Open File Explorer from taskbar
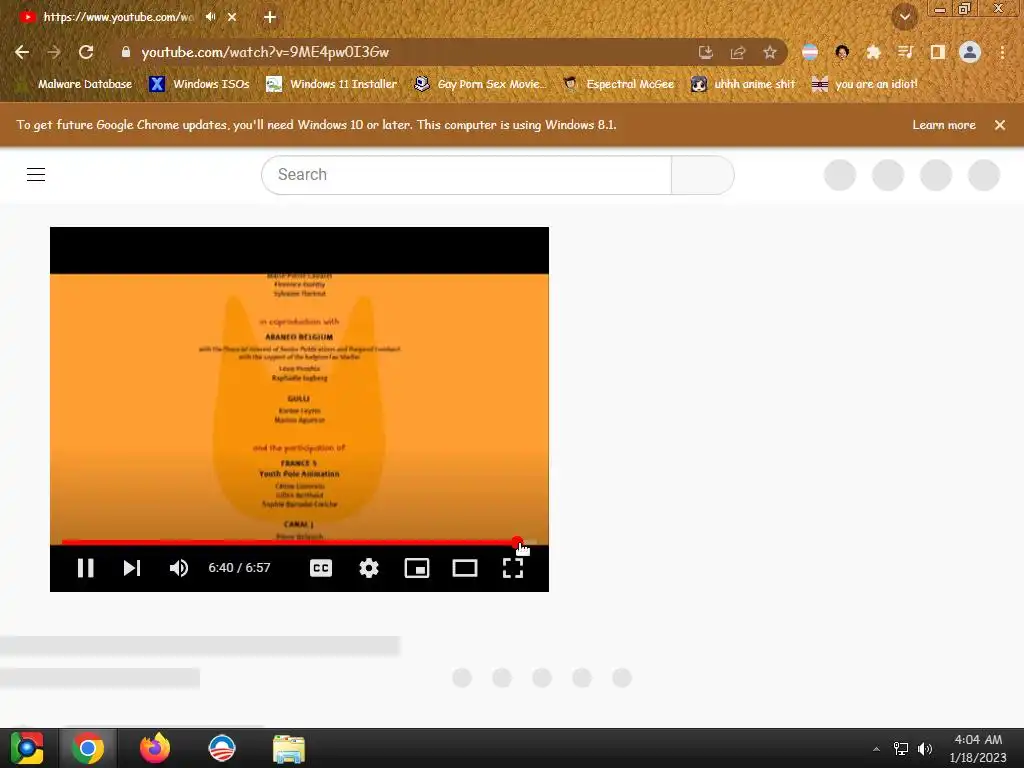Viewport: 1024px width, 768px height. pyautogui.click(x=289, y=748)
